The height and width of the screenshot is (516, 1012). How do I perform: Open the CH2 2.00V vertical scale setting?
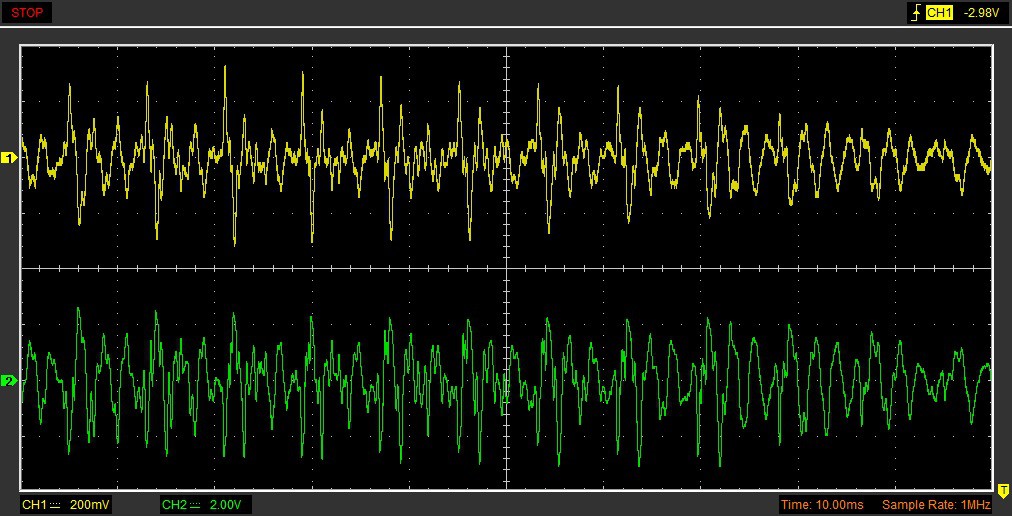click(225, 505)
